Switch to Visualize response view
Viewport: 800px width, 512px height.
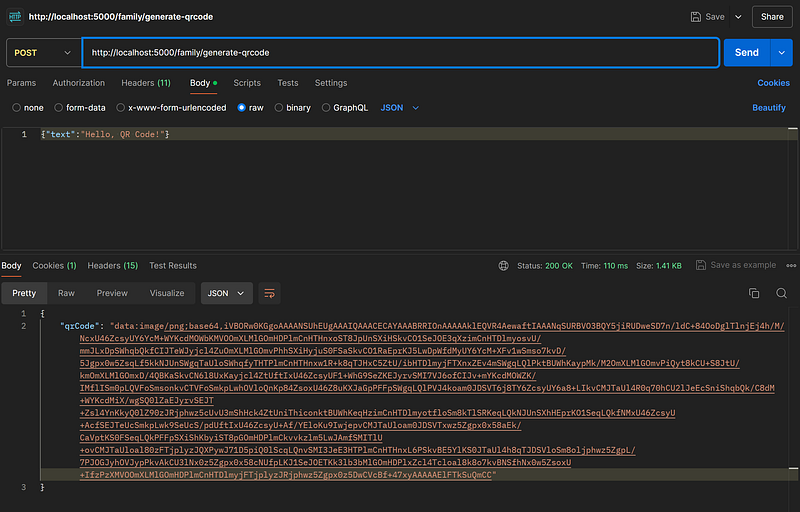(x=167, y=293)
